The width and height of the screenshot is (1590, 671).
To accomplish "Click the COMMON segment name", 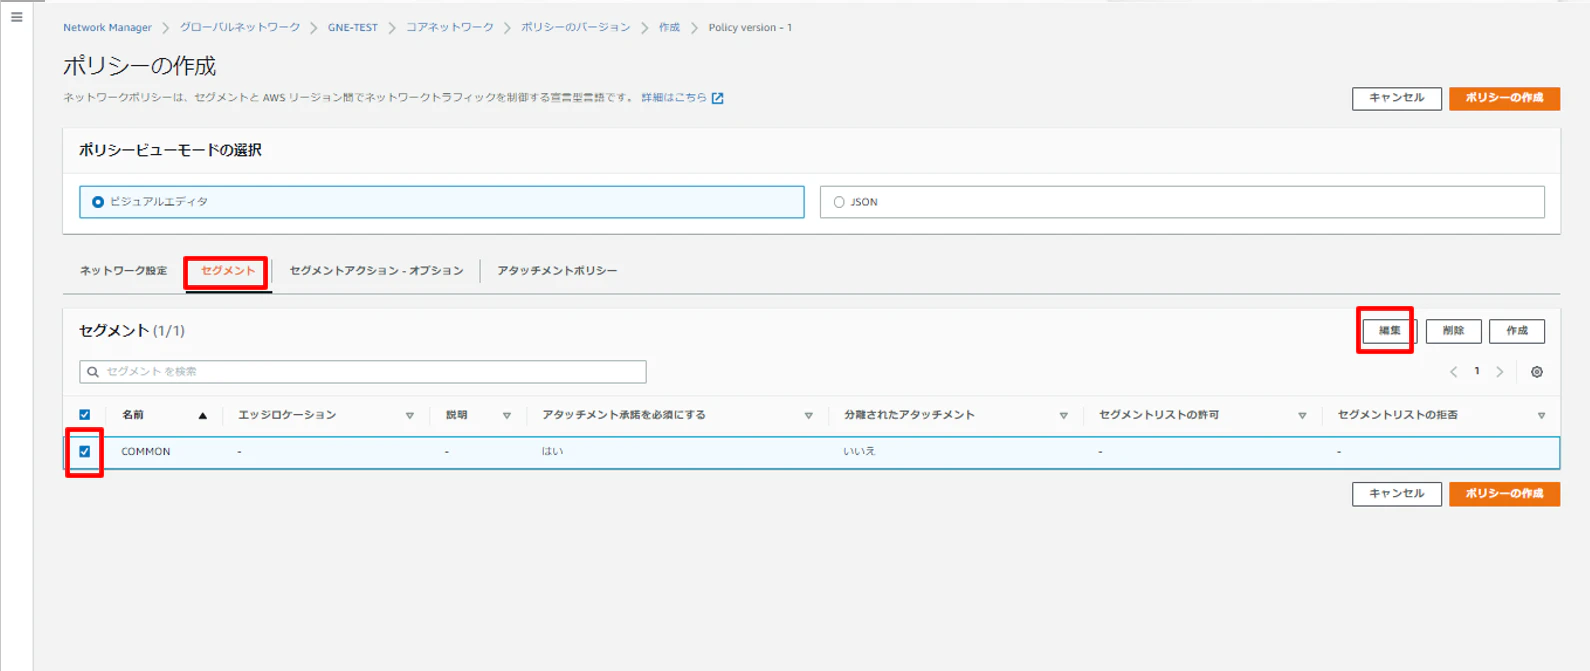I will [146, 452].
